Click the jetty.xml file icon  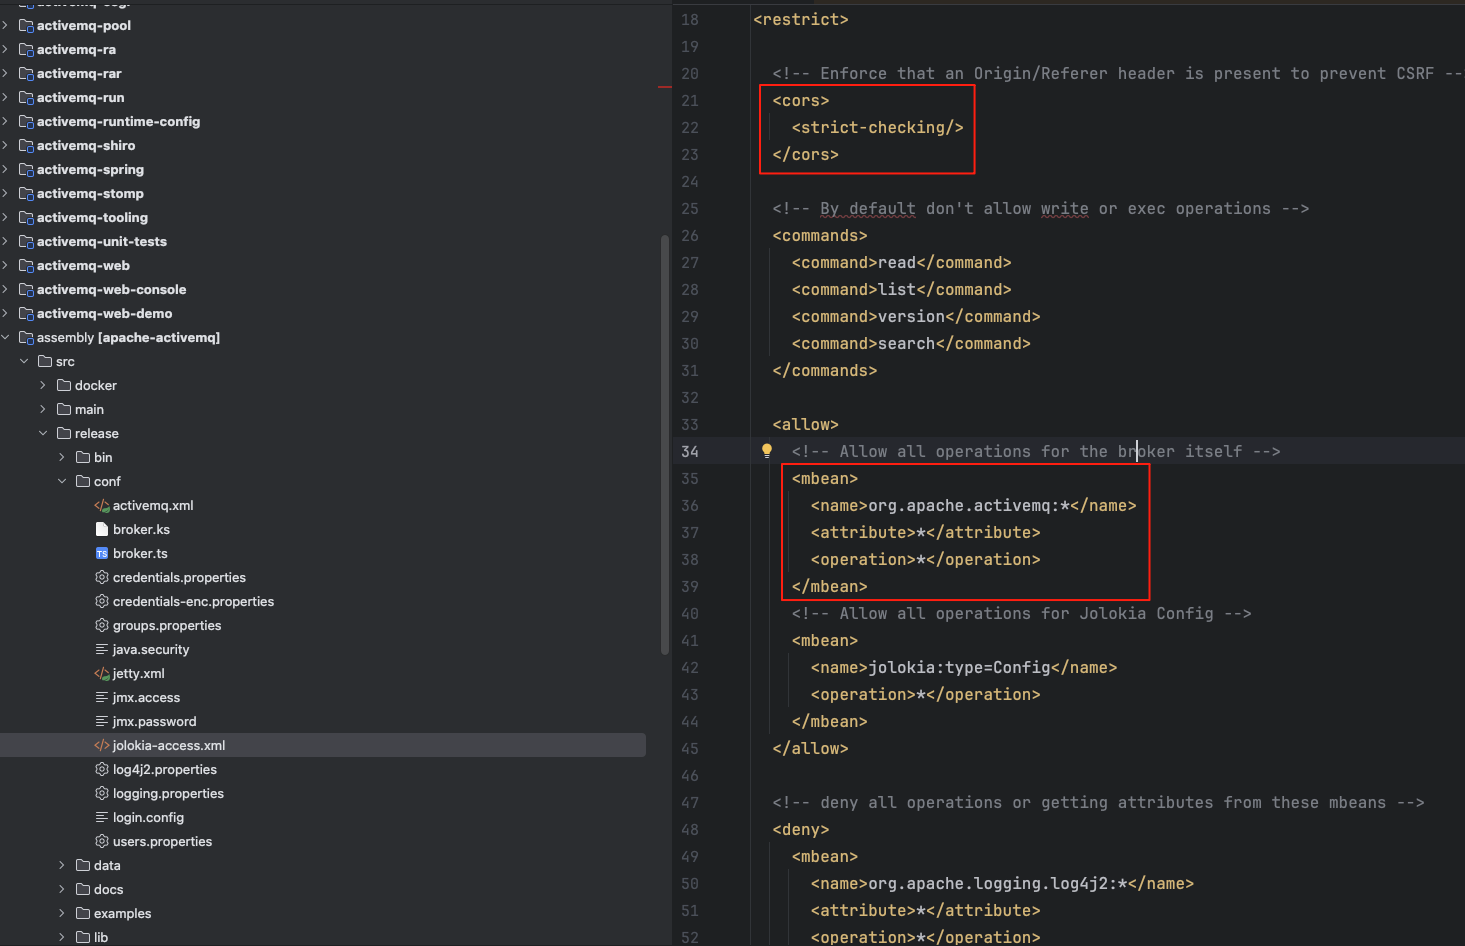click(x=101, y=674)
